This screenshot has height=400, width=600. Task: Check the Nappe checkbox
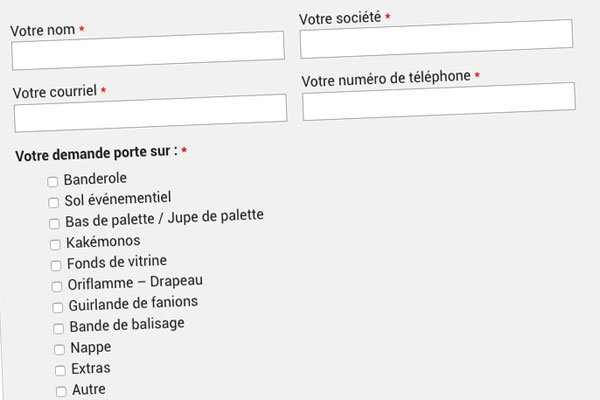60,349
